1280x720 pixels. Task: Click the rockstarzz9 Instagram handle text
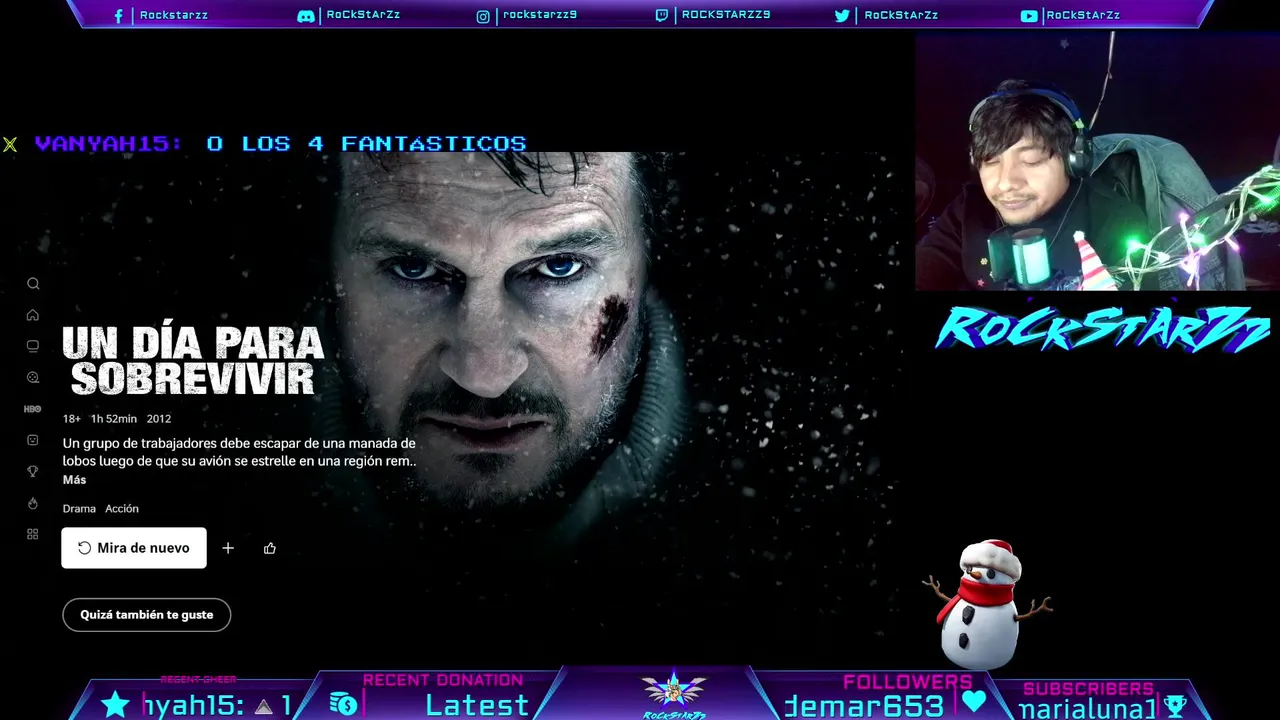pos(540,16)
